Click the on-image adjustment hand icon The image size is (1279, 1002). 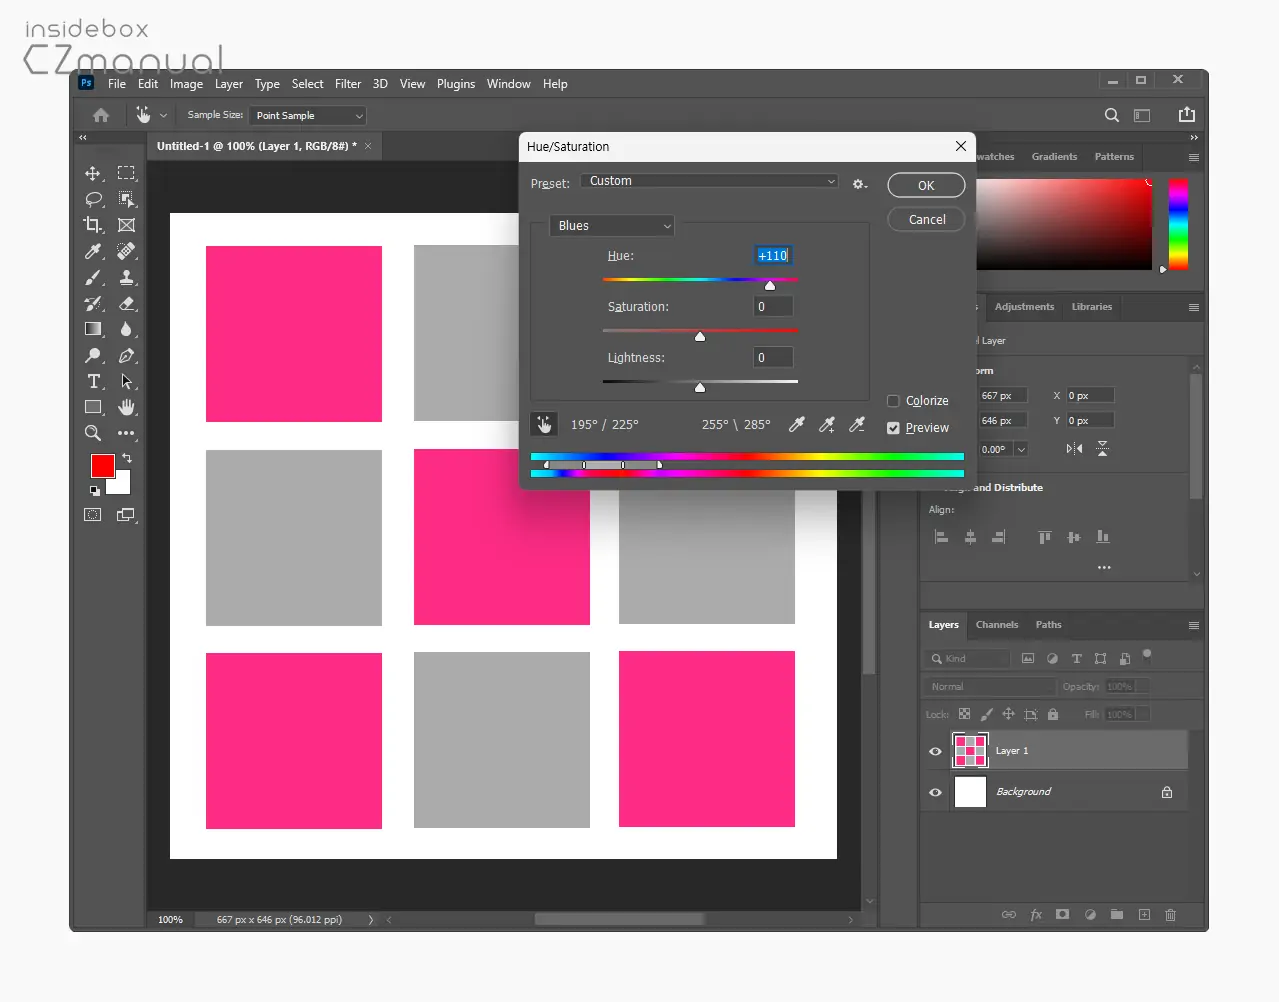544,424
